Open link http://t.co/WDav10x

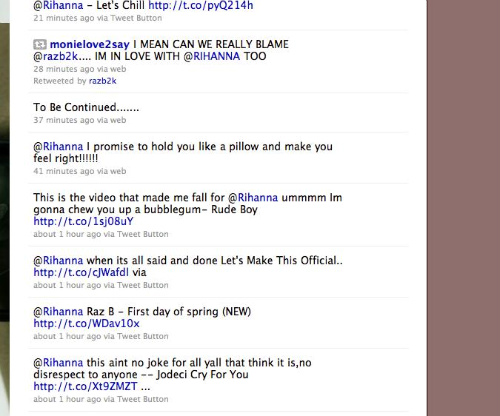point(86,324)
